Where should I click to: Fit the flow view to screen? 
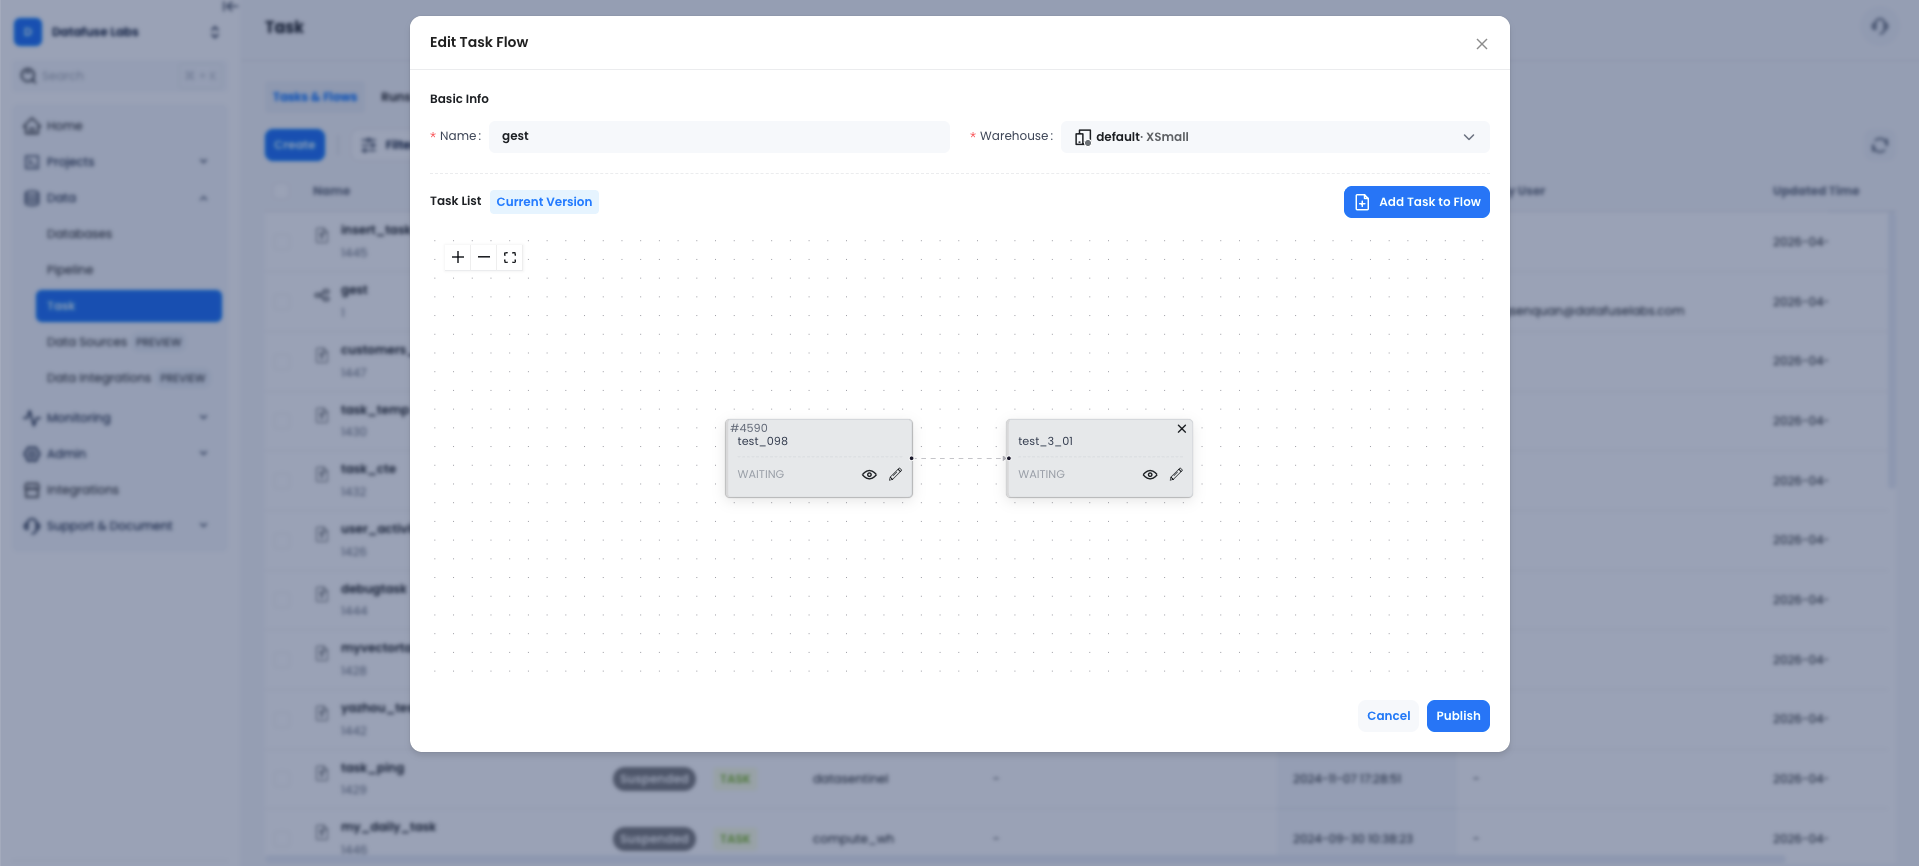pos(510,257)
